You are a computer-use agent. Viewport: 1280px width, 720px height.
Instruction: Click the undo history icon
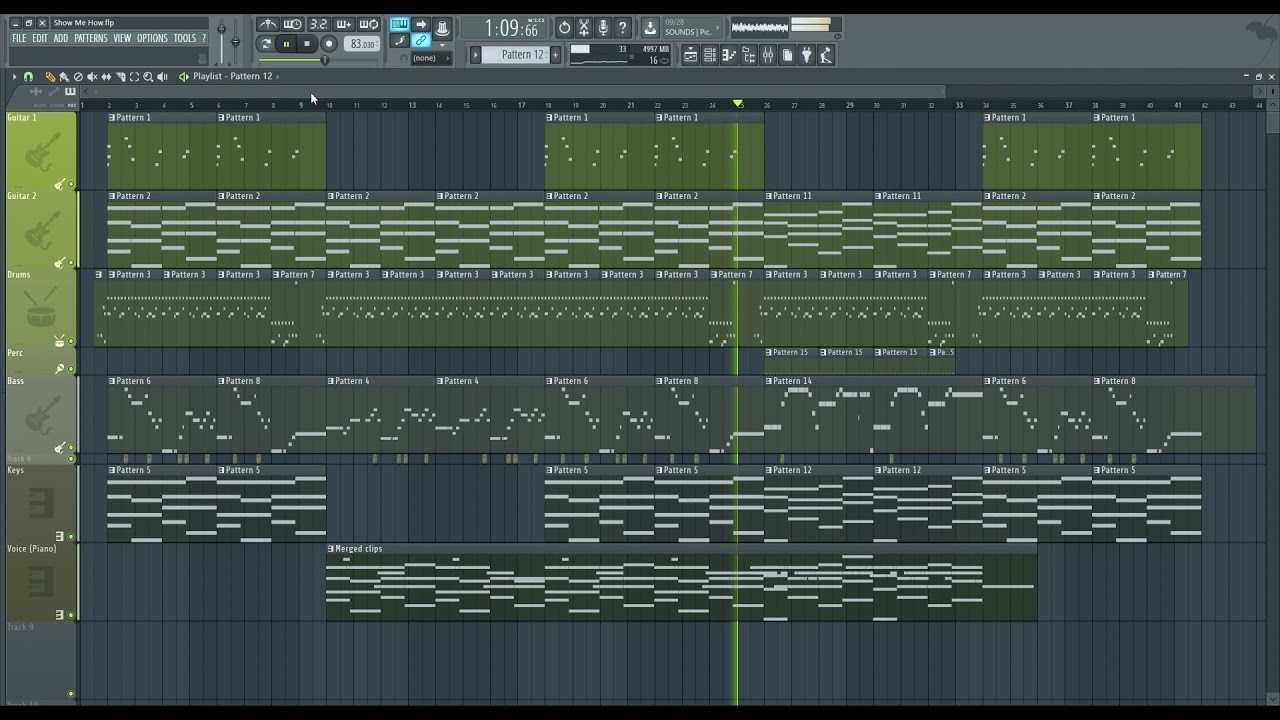coord(565,28)
